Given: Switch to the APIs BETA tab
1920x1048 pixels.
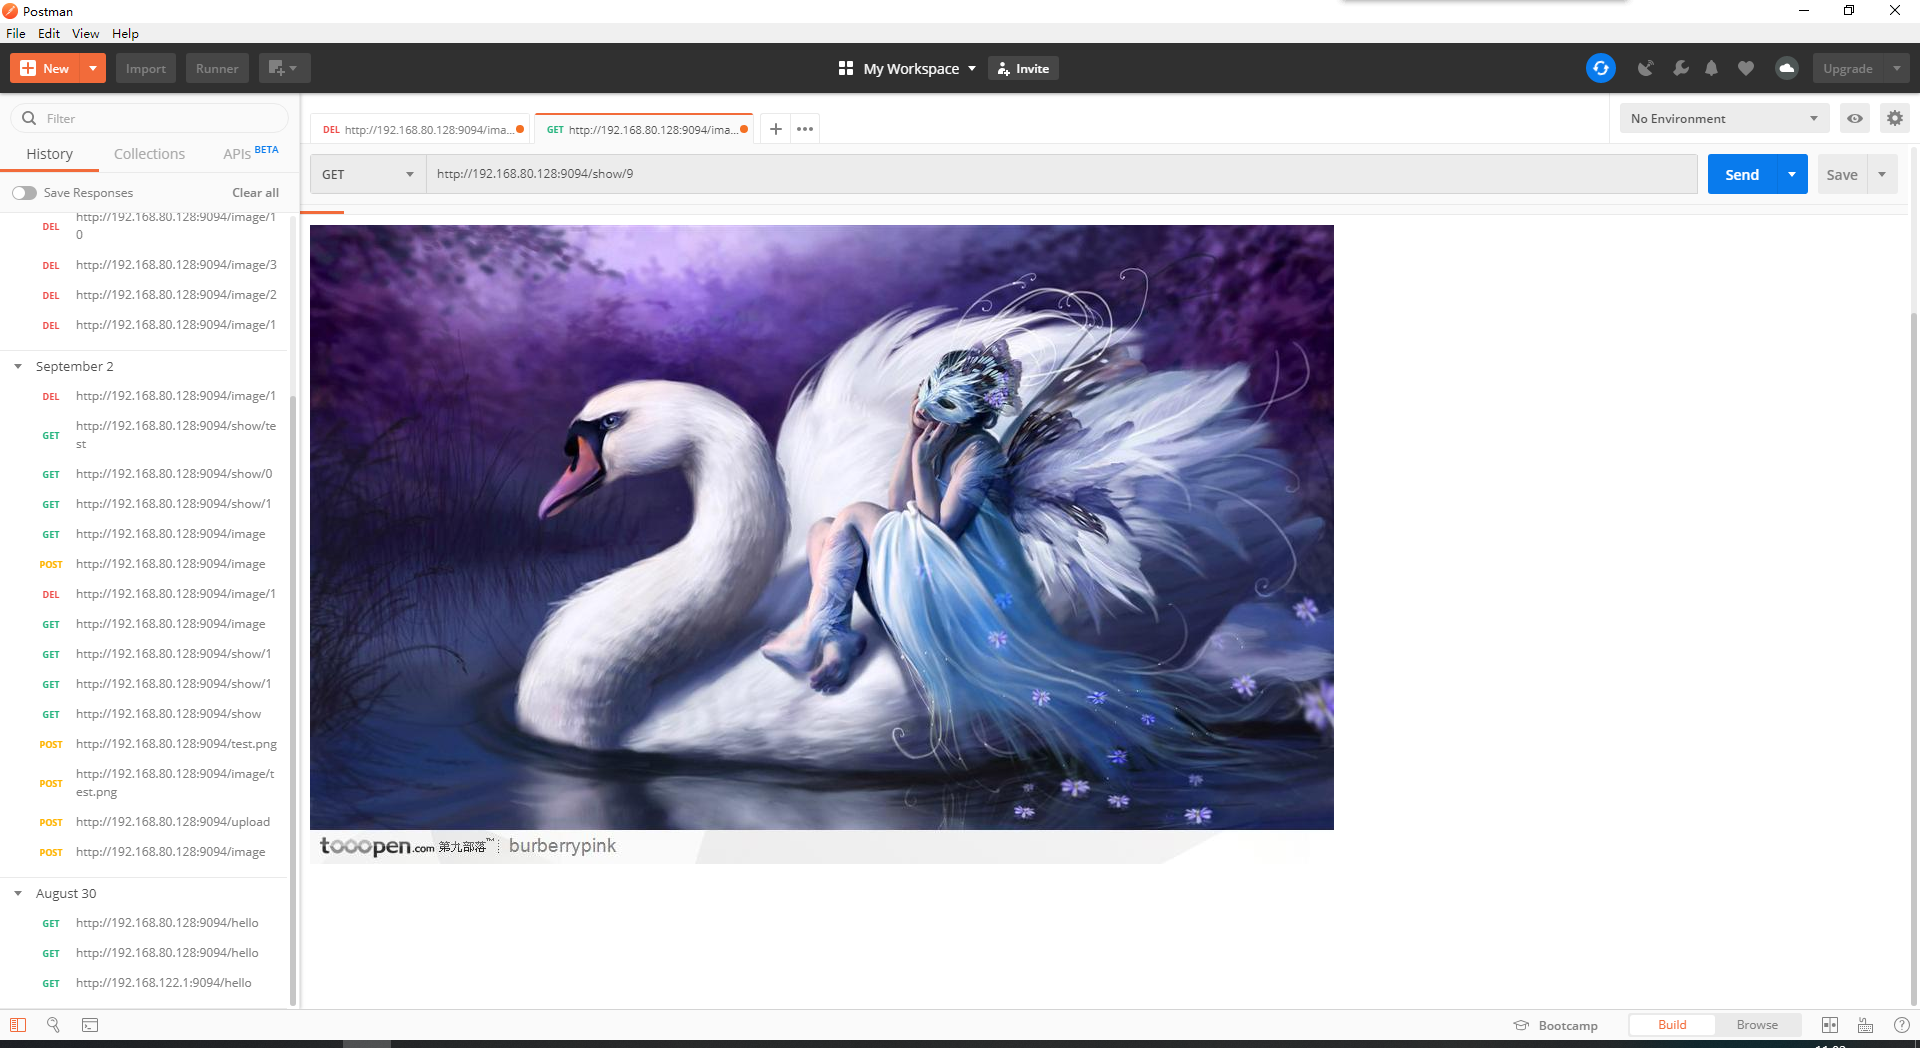Looking at the screenshot, I should (x=250, y=153).
